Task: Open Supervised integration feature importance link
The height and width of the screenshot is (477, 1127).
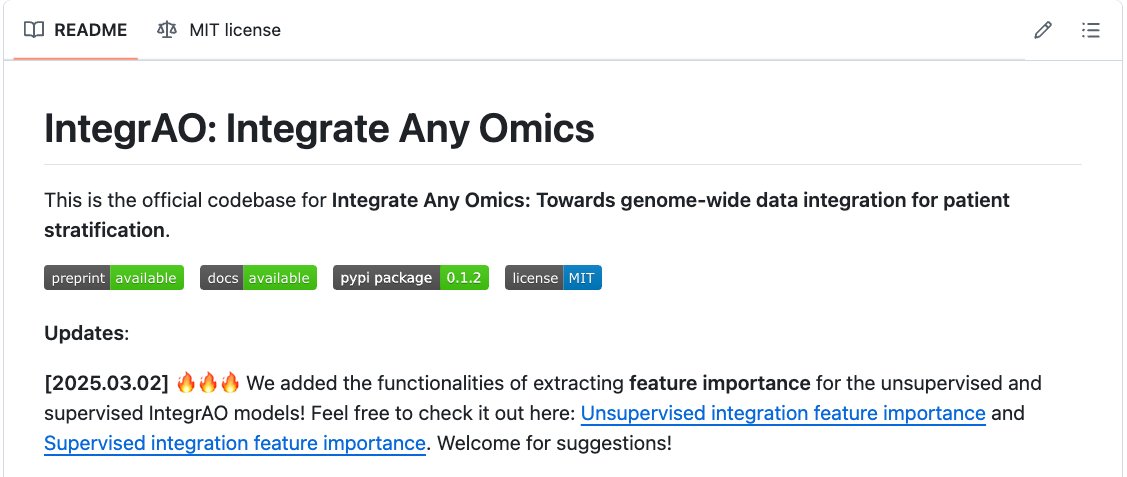Action: click(235, 443)
